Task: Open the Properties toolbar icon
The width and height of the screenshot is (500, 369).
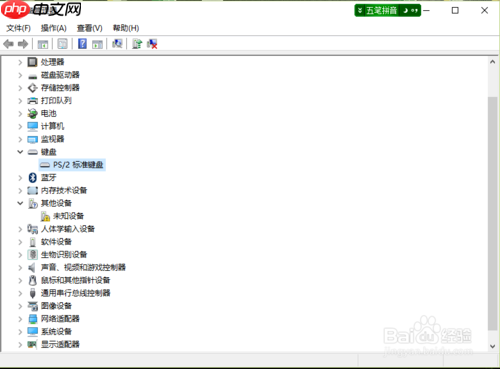Action: click(x=62, y=44)
